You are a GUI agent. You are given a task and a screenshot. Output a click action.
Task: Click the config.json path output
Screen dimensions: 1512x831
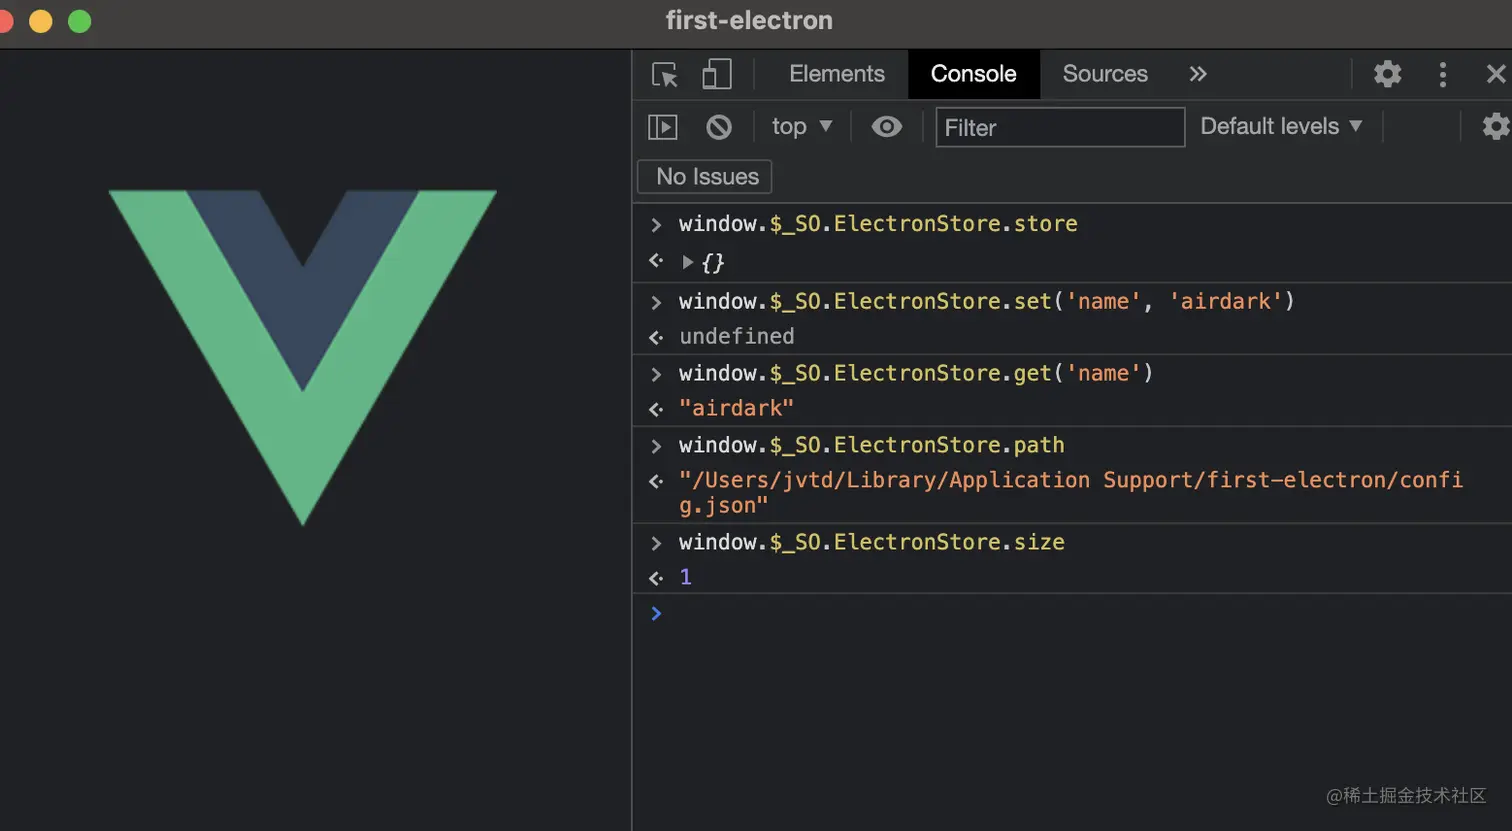[x=1071, y=493]
